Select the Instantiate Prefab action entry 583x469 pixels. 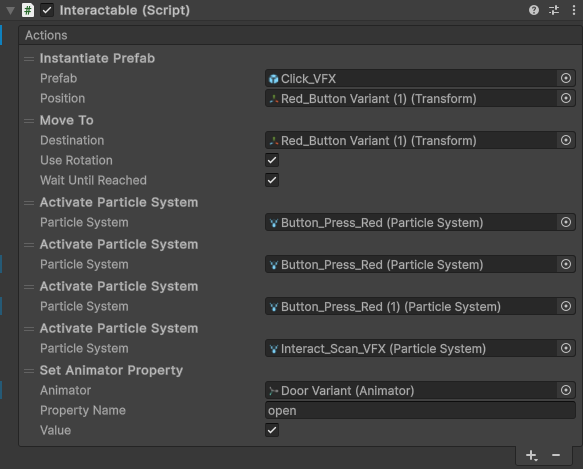[97, 58]
